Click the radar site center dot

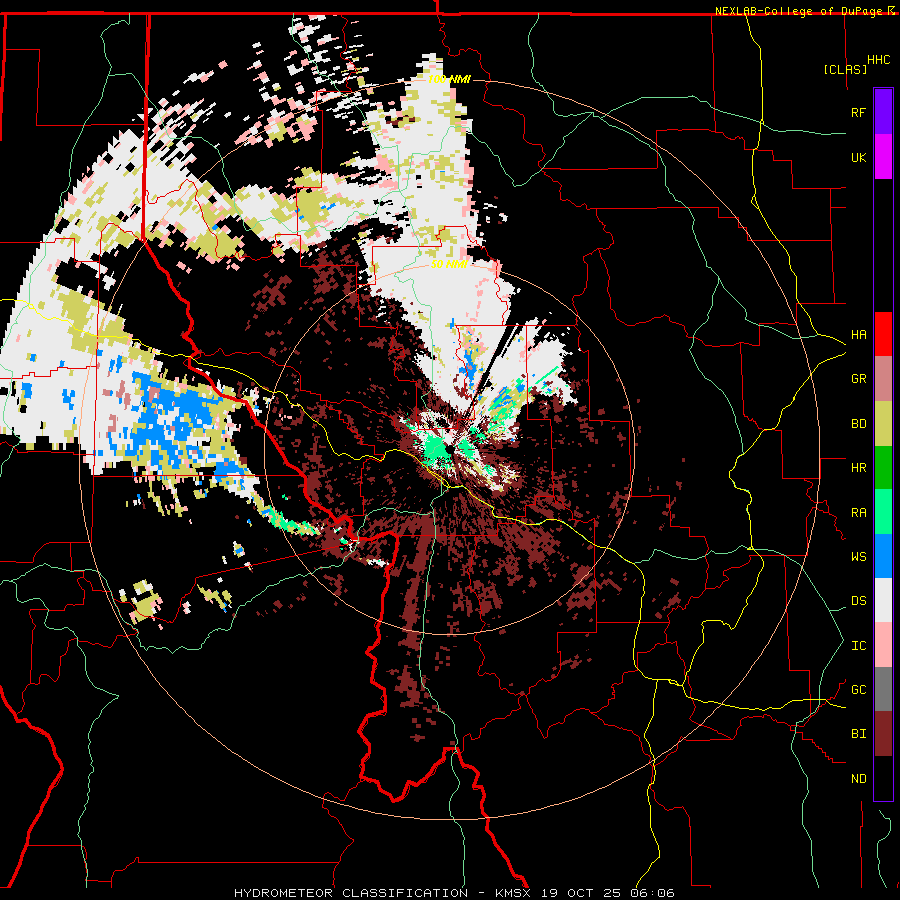pyautogui.click(x=449, y=449)
